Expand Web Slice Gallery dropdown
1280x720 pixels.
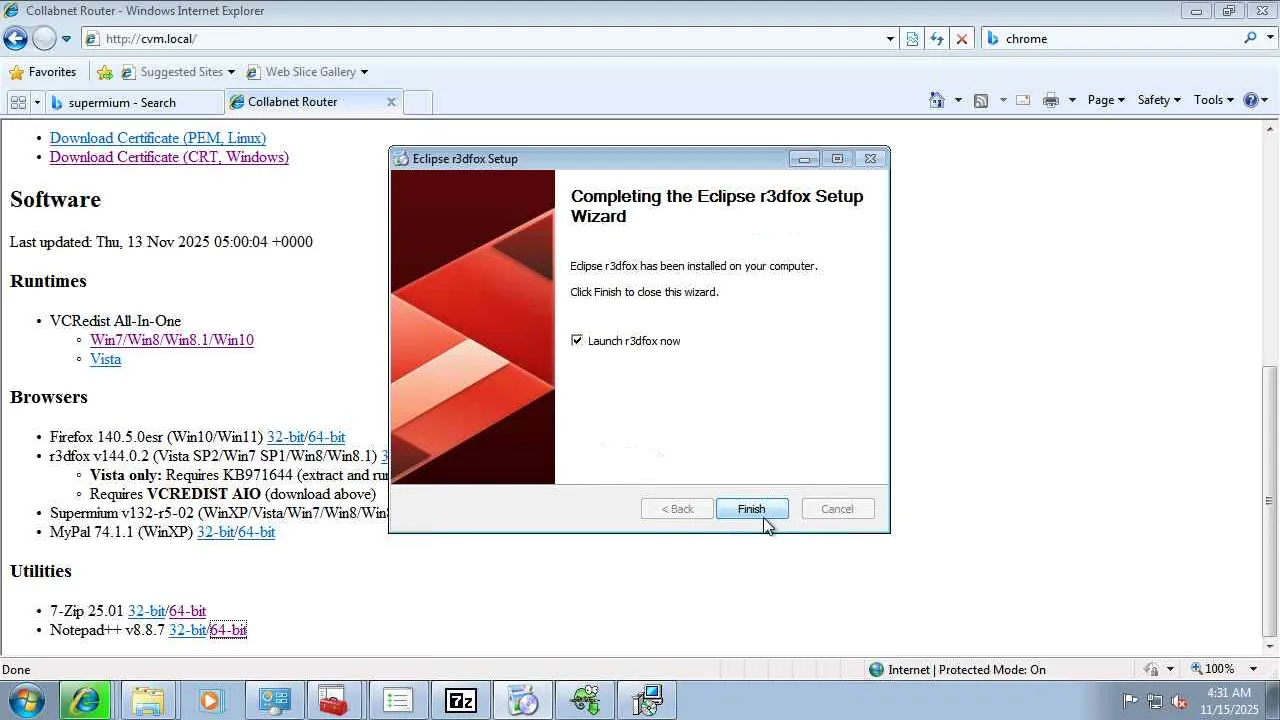pyautogui.click(x=364, y=72)
